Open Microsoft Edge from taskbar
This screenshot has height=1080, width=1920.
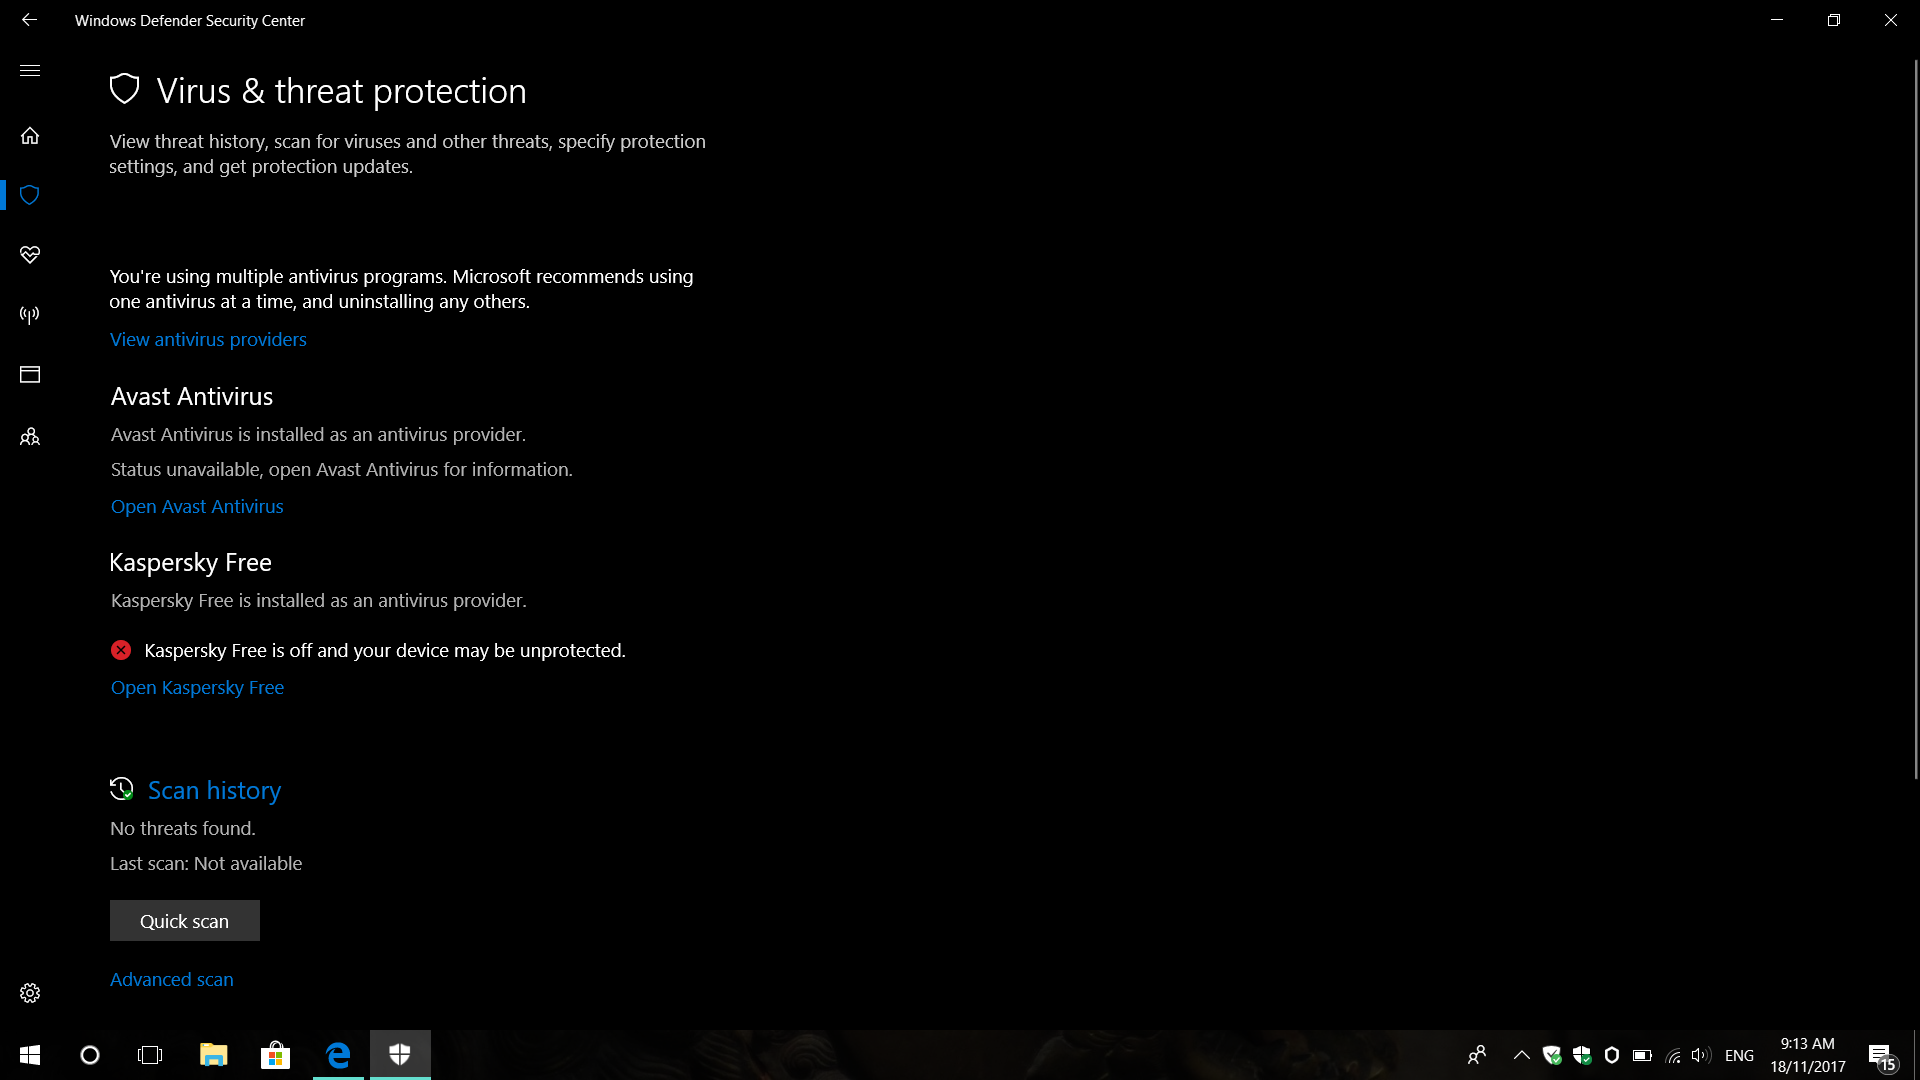coord(338,1055)
